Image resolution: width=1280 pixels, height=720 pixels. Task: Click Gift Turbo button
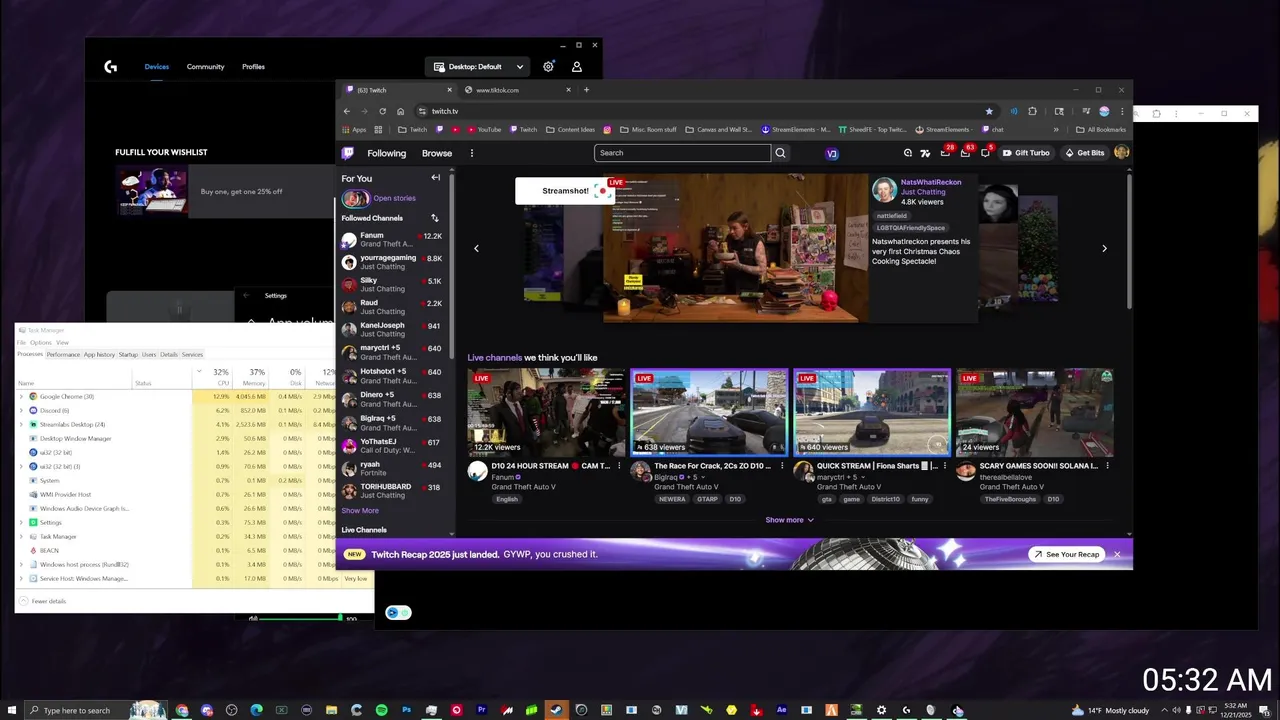pyautogui.click(x=1026, y=153)
